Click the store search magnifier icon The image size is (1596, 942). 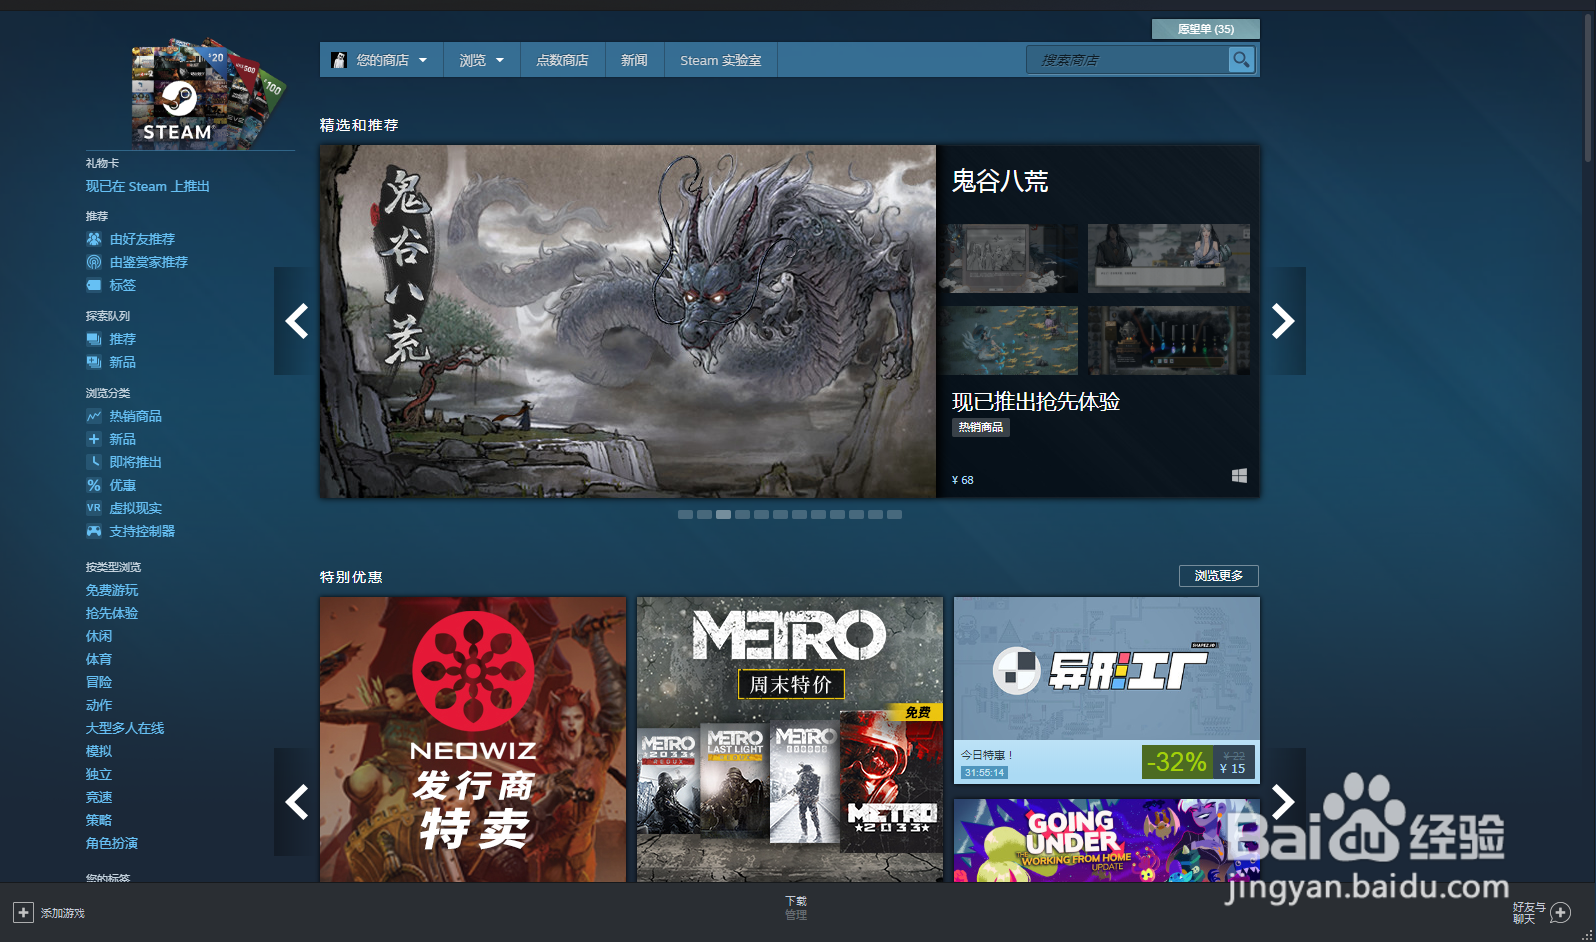[x=1241, y=60]
